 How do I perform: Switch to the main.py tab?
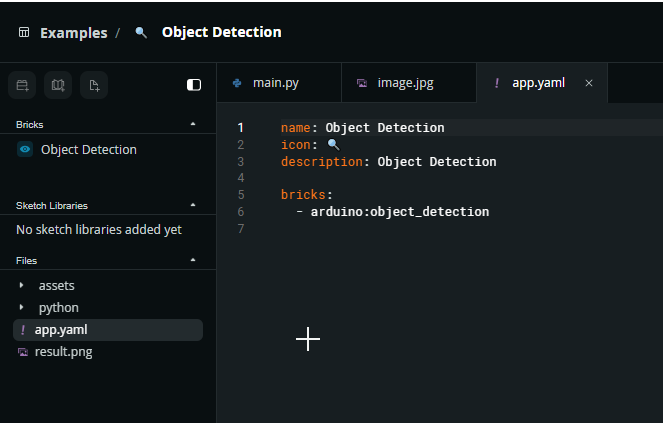point(279,83)
